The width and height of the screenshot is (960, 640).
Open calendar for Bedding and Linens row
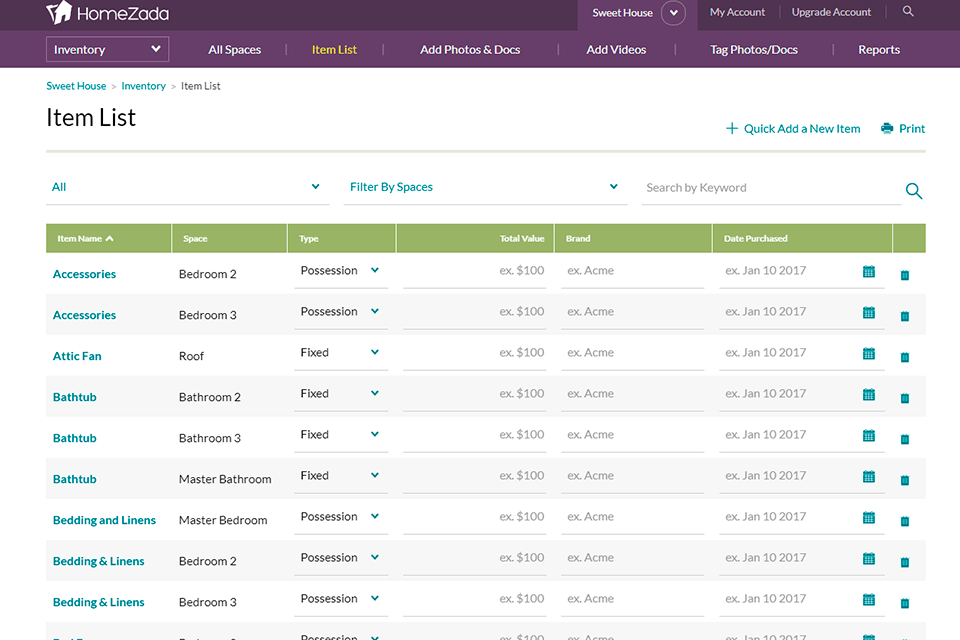868,518
